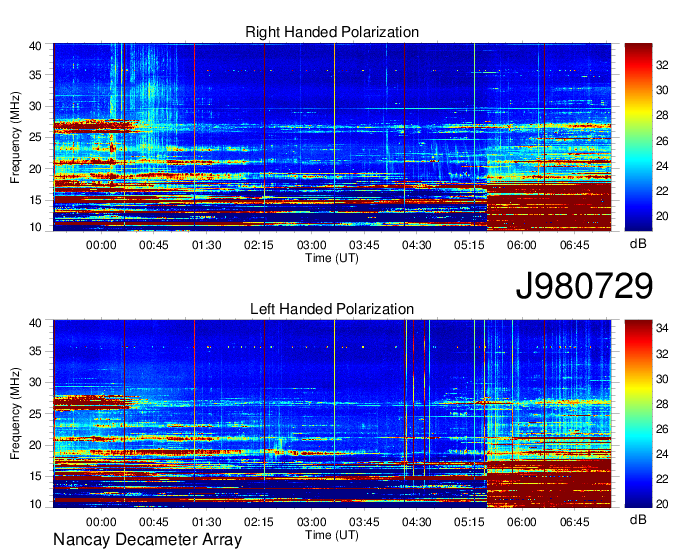Select the J980729 observation label
This screenshot has height=552, width=680.
coord(584,286)
